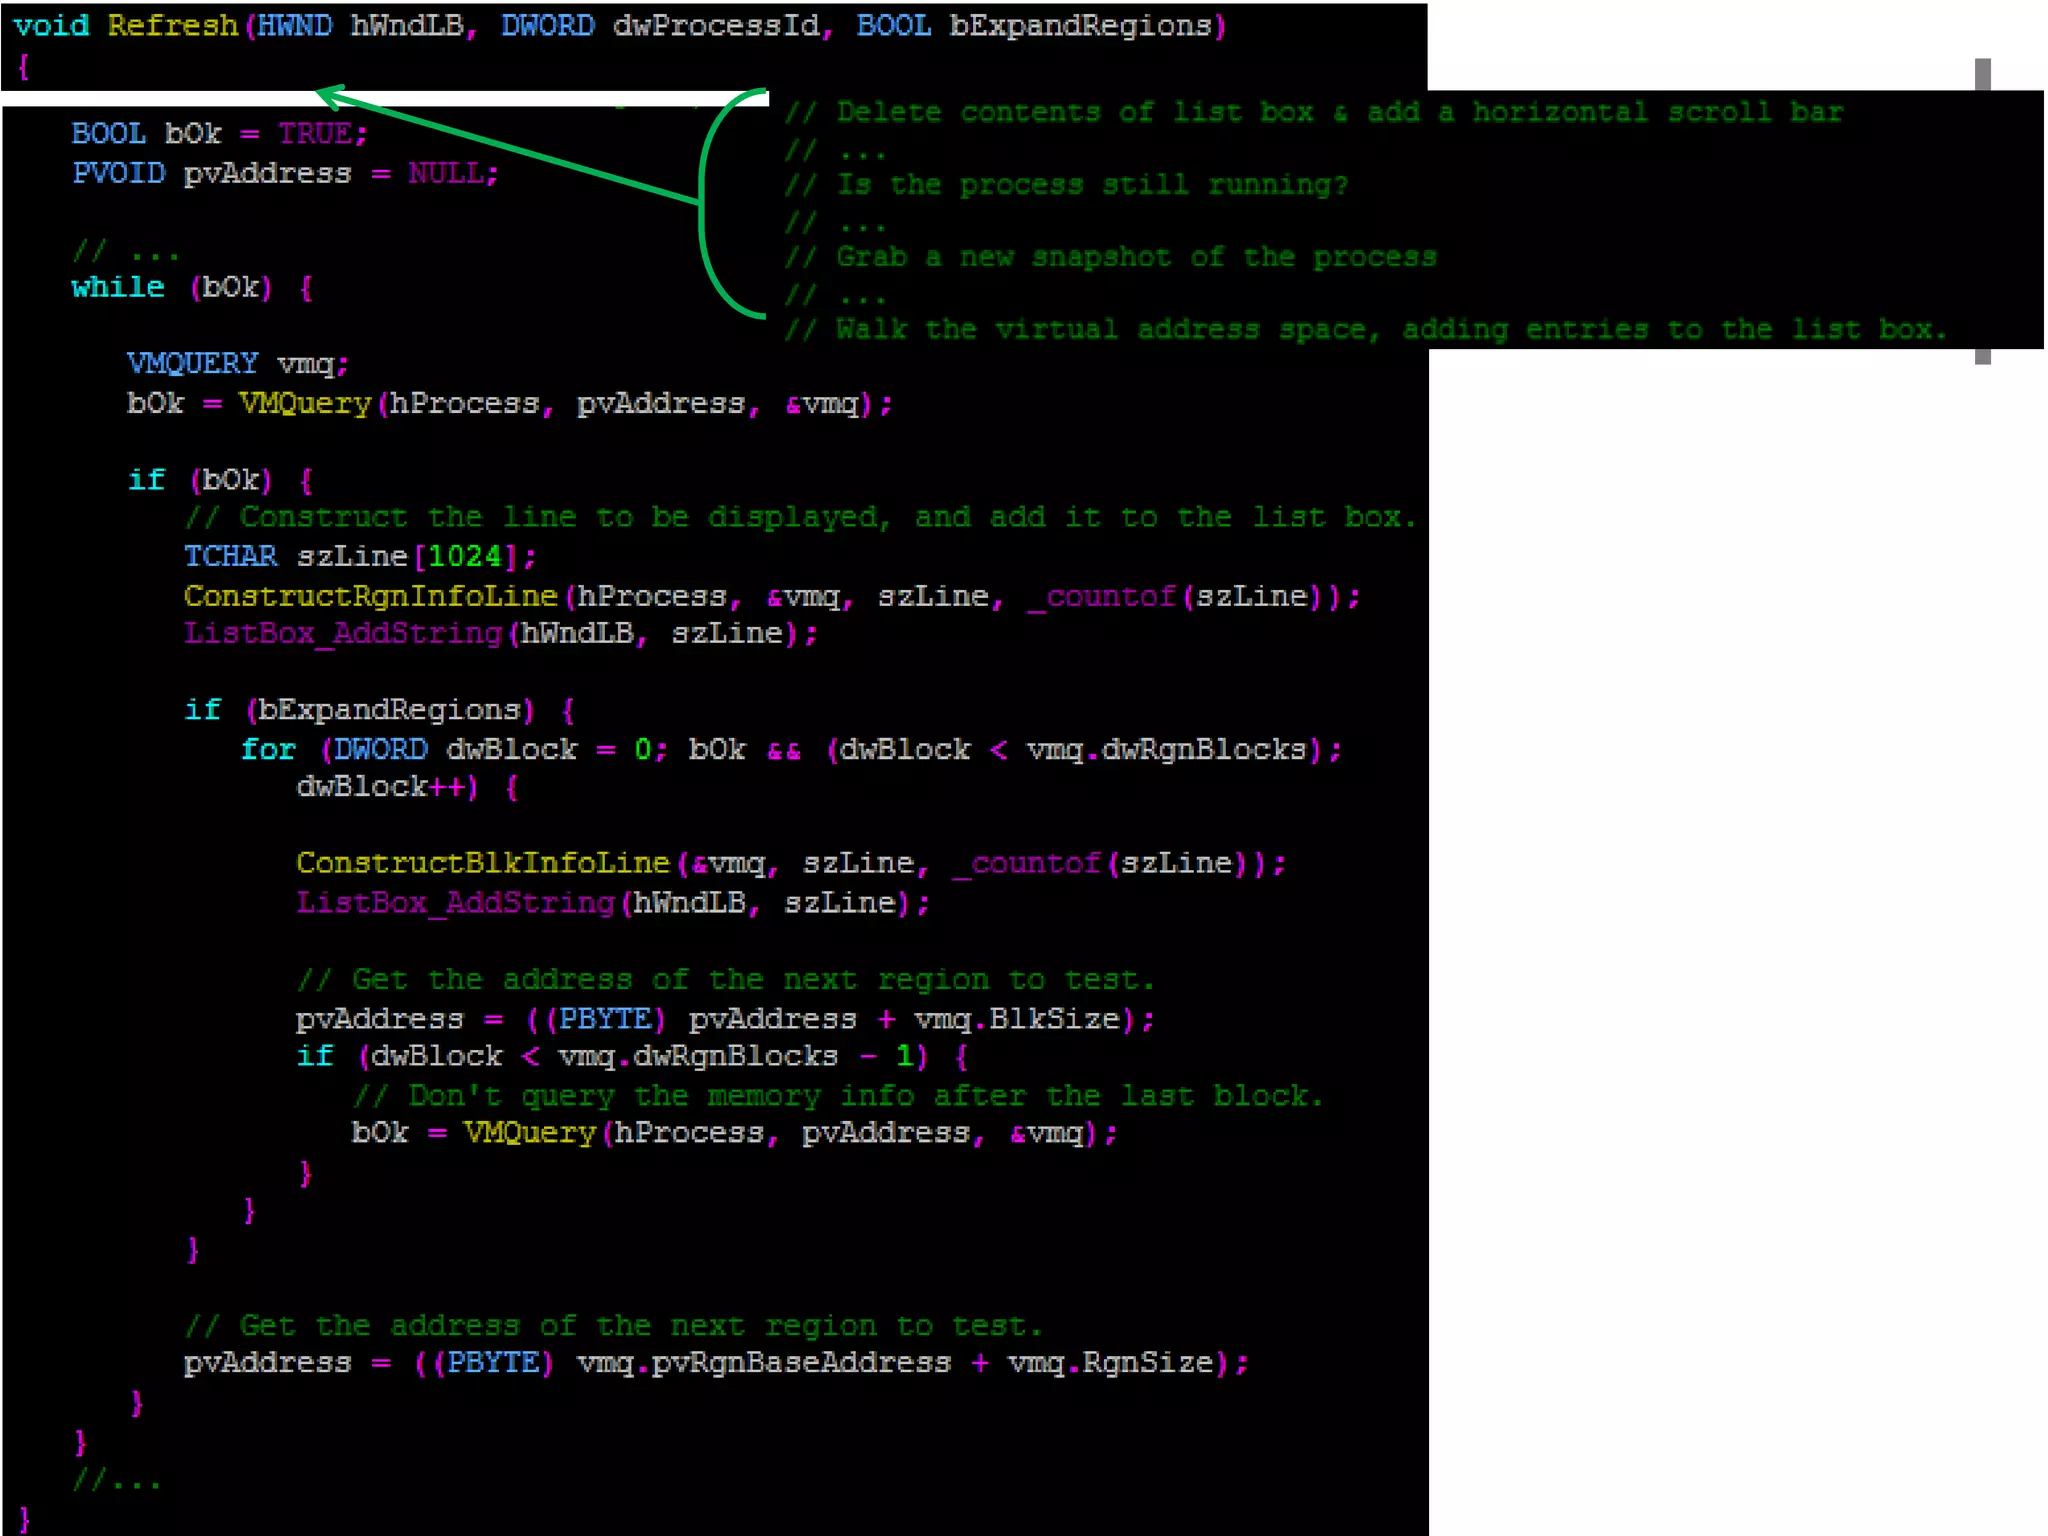Click vmq.RgnSize in last assignment
The width and height of the screenshot is (2048, 1536).
tap(1110, 1364)
